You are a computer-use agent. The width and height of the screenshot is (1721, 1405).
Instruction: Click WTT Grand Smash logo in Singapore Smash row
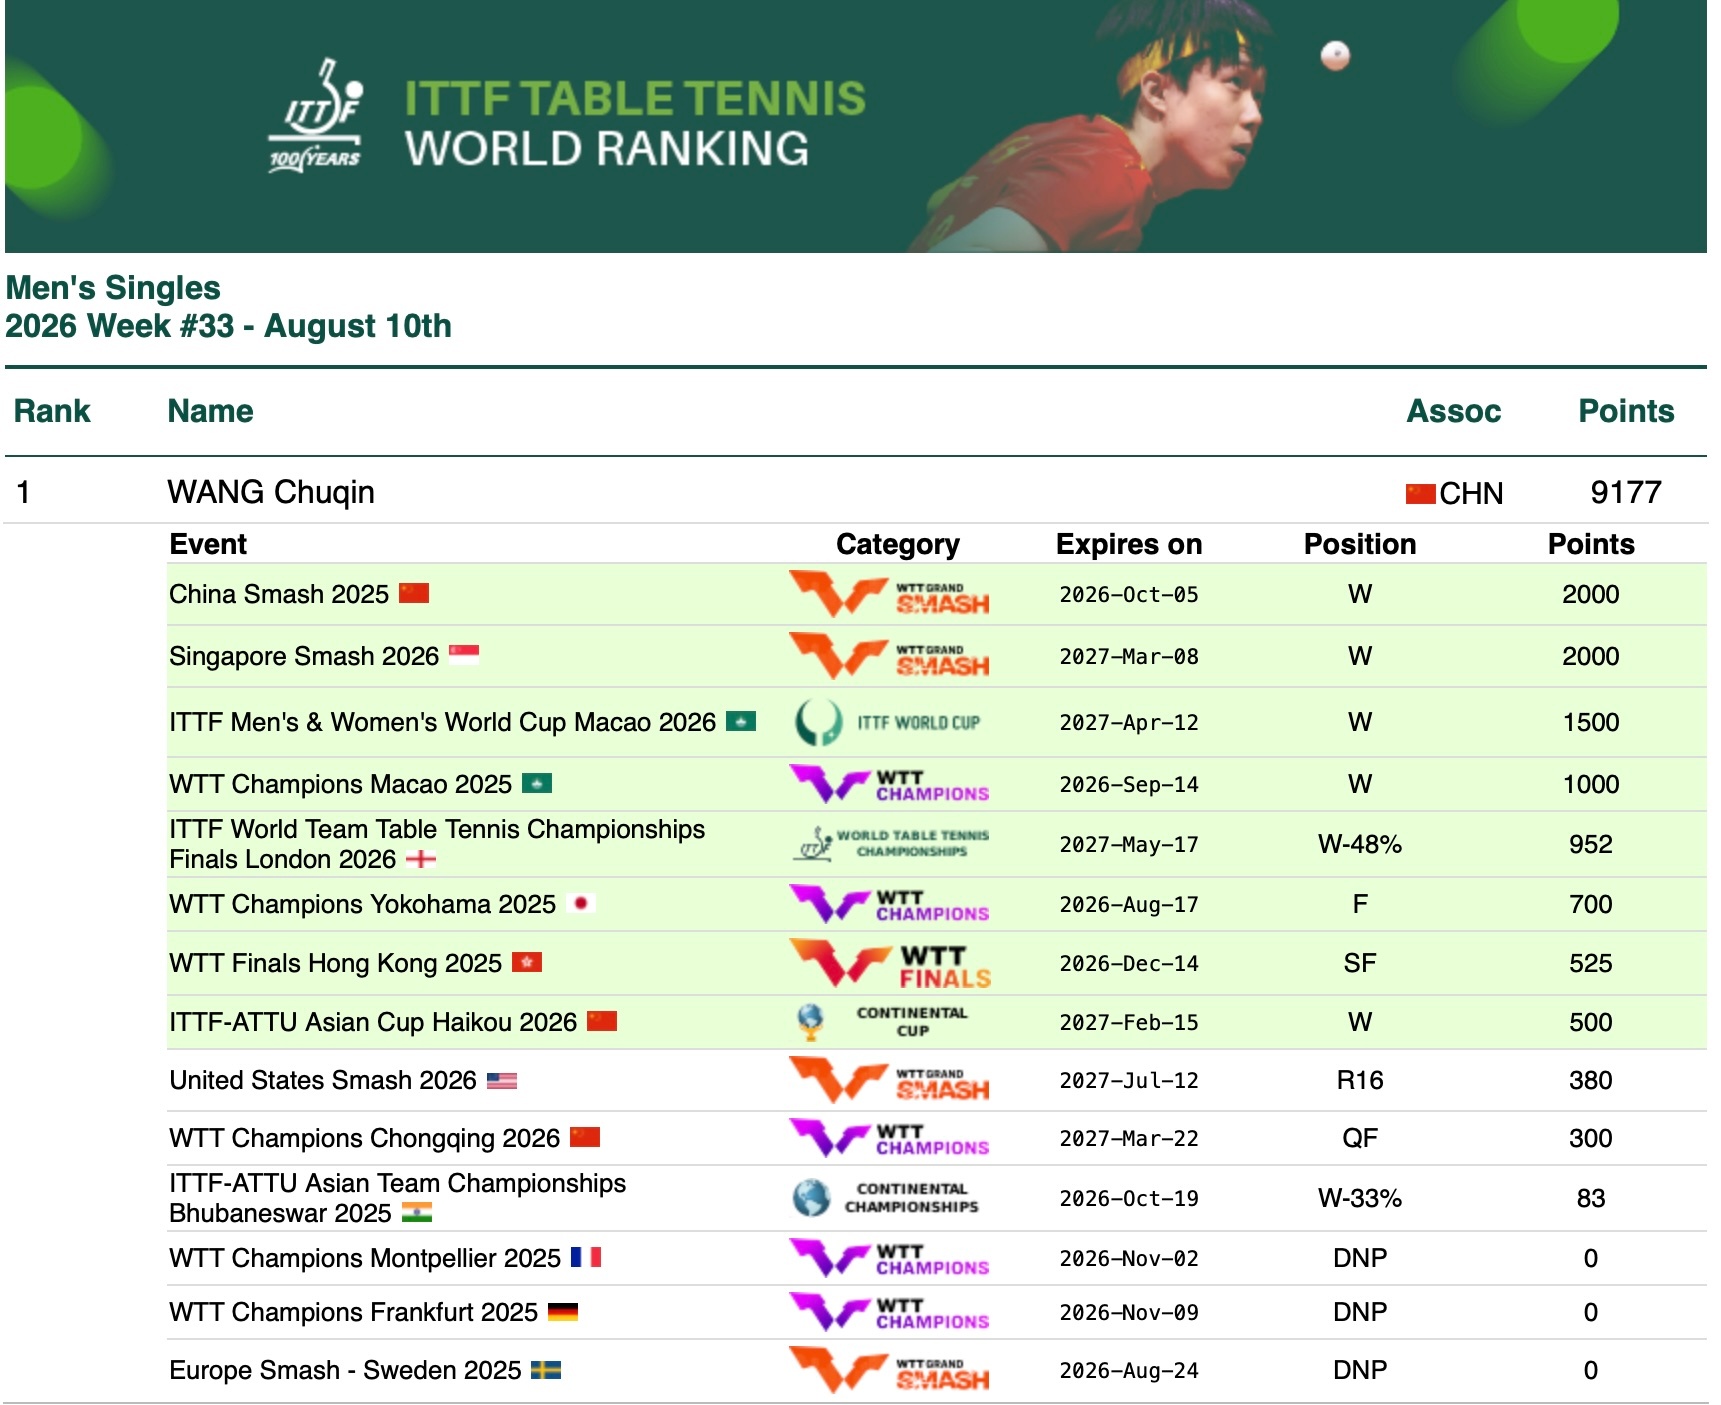pyautogui.click(x=890, y=656)
